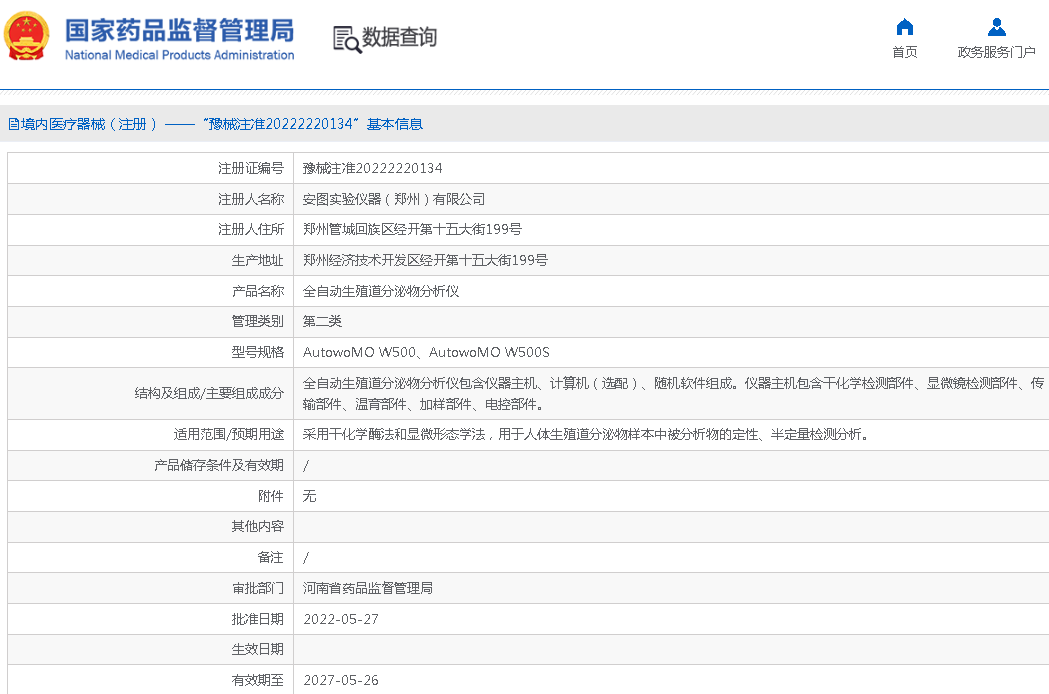Click the date 2022-05-27
Screen dimensions: 1049x694
pyautogui.click(x=341, y=619)
